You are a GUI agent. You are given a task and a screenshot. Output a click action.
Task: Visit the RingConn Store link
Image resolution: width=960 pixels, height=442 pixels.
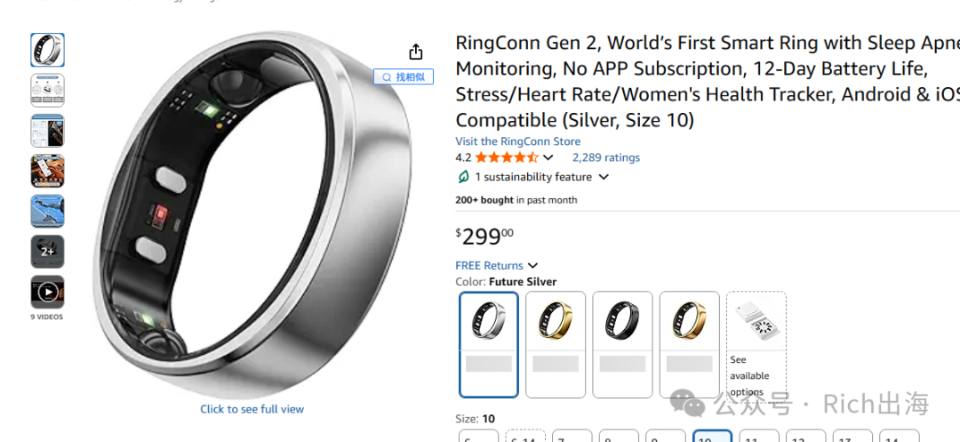tap(518, 141)
